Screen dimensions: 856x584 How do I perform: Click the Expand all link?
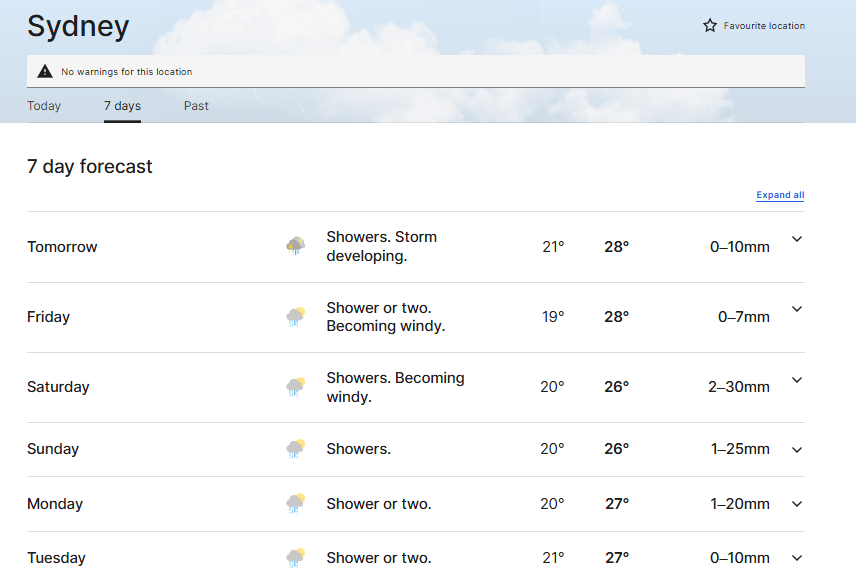(780, 195)
